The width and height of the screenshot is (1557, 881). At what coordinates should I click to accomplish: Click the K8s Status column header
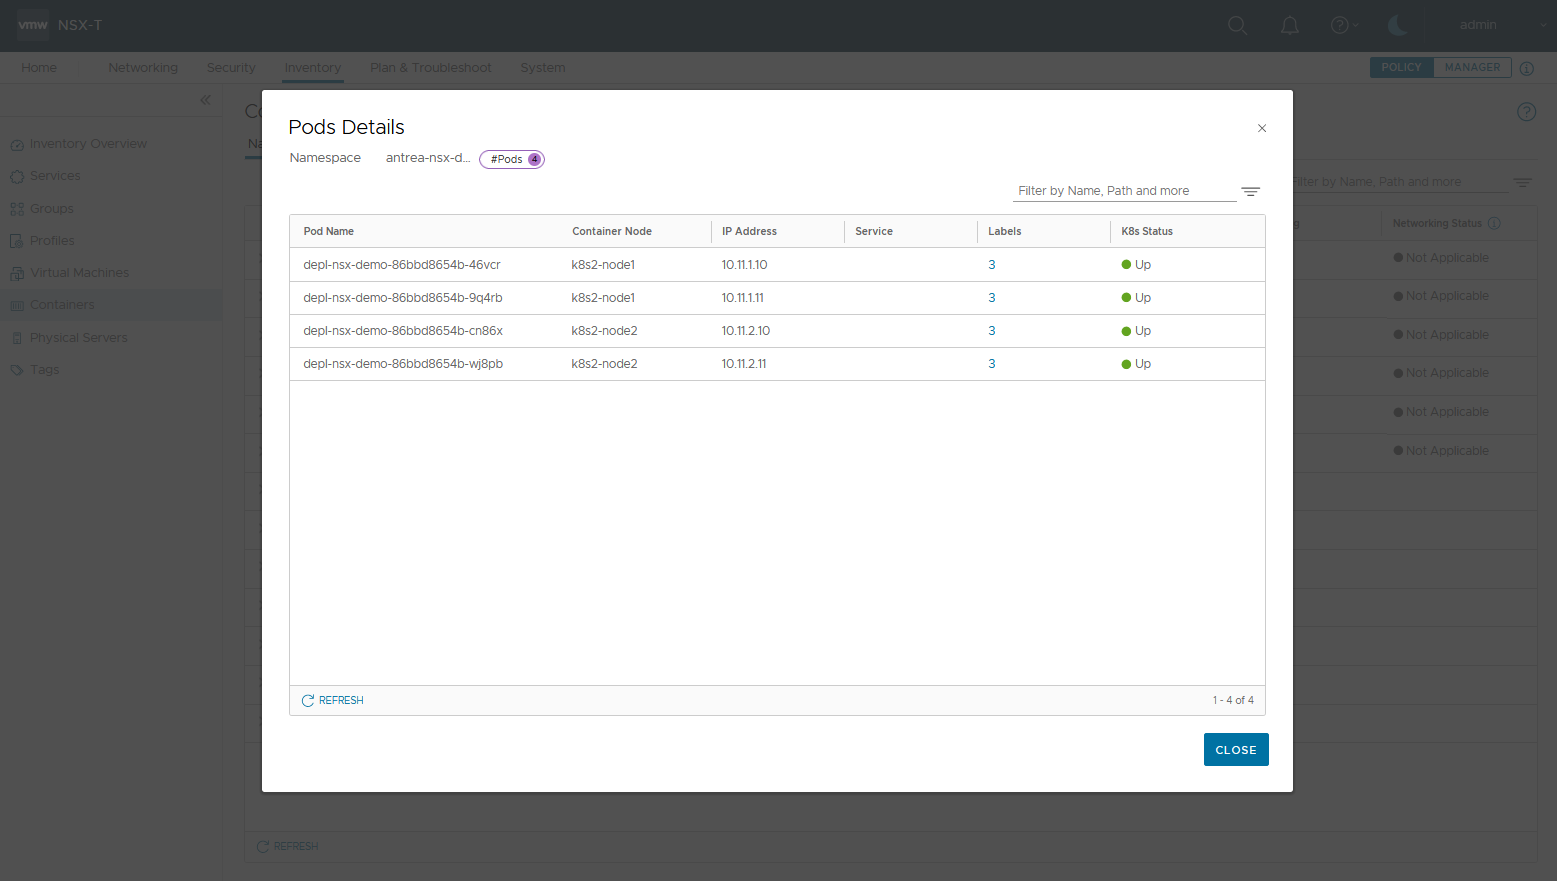(1147, 231)
